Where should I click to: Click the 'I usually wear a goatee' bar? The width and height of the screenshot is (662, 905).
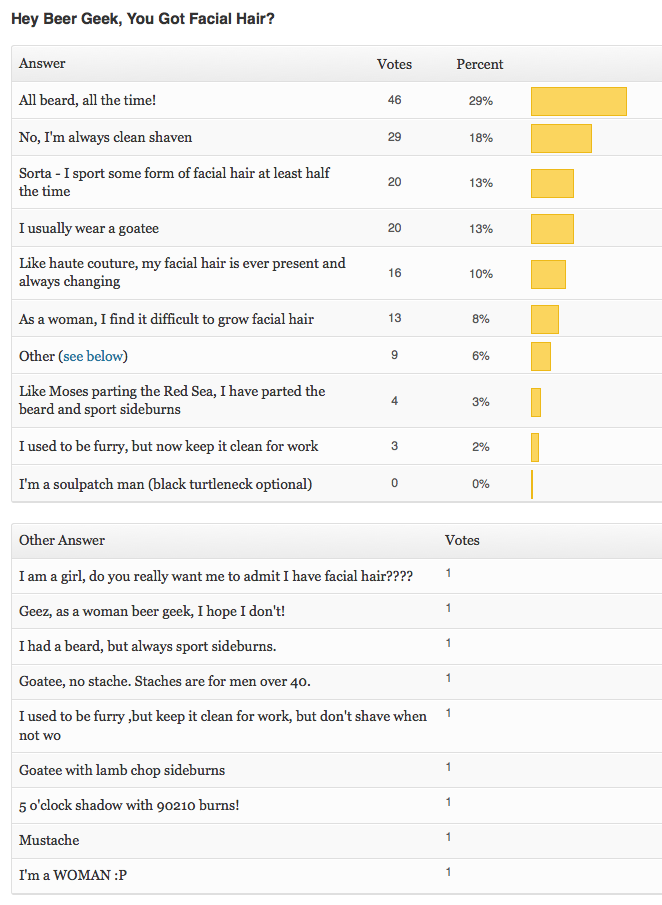tap(552, 228)
